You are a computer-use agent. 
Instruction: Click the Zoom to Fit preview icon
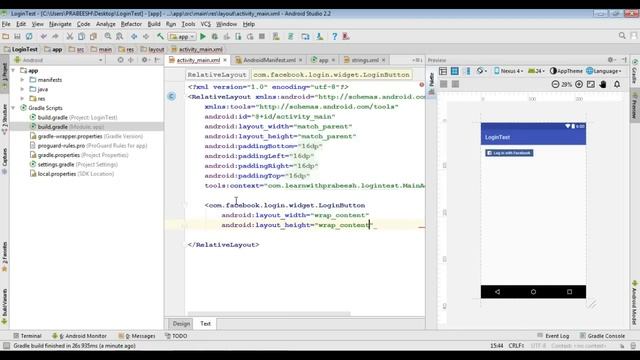[591, 84]
